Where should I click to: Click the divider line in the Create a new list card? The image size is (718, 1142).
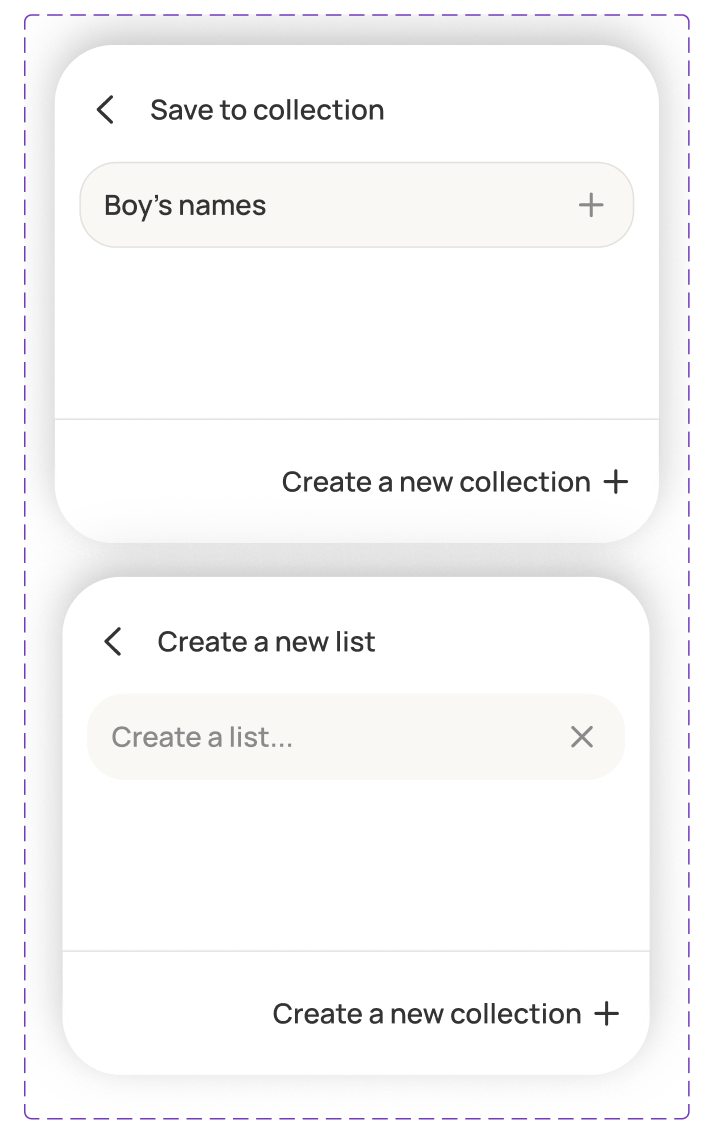(356, 950)
